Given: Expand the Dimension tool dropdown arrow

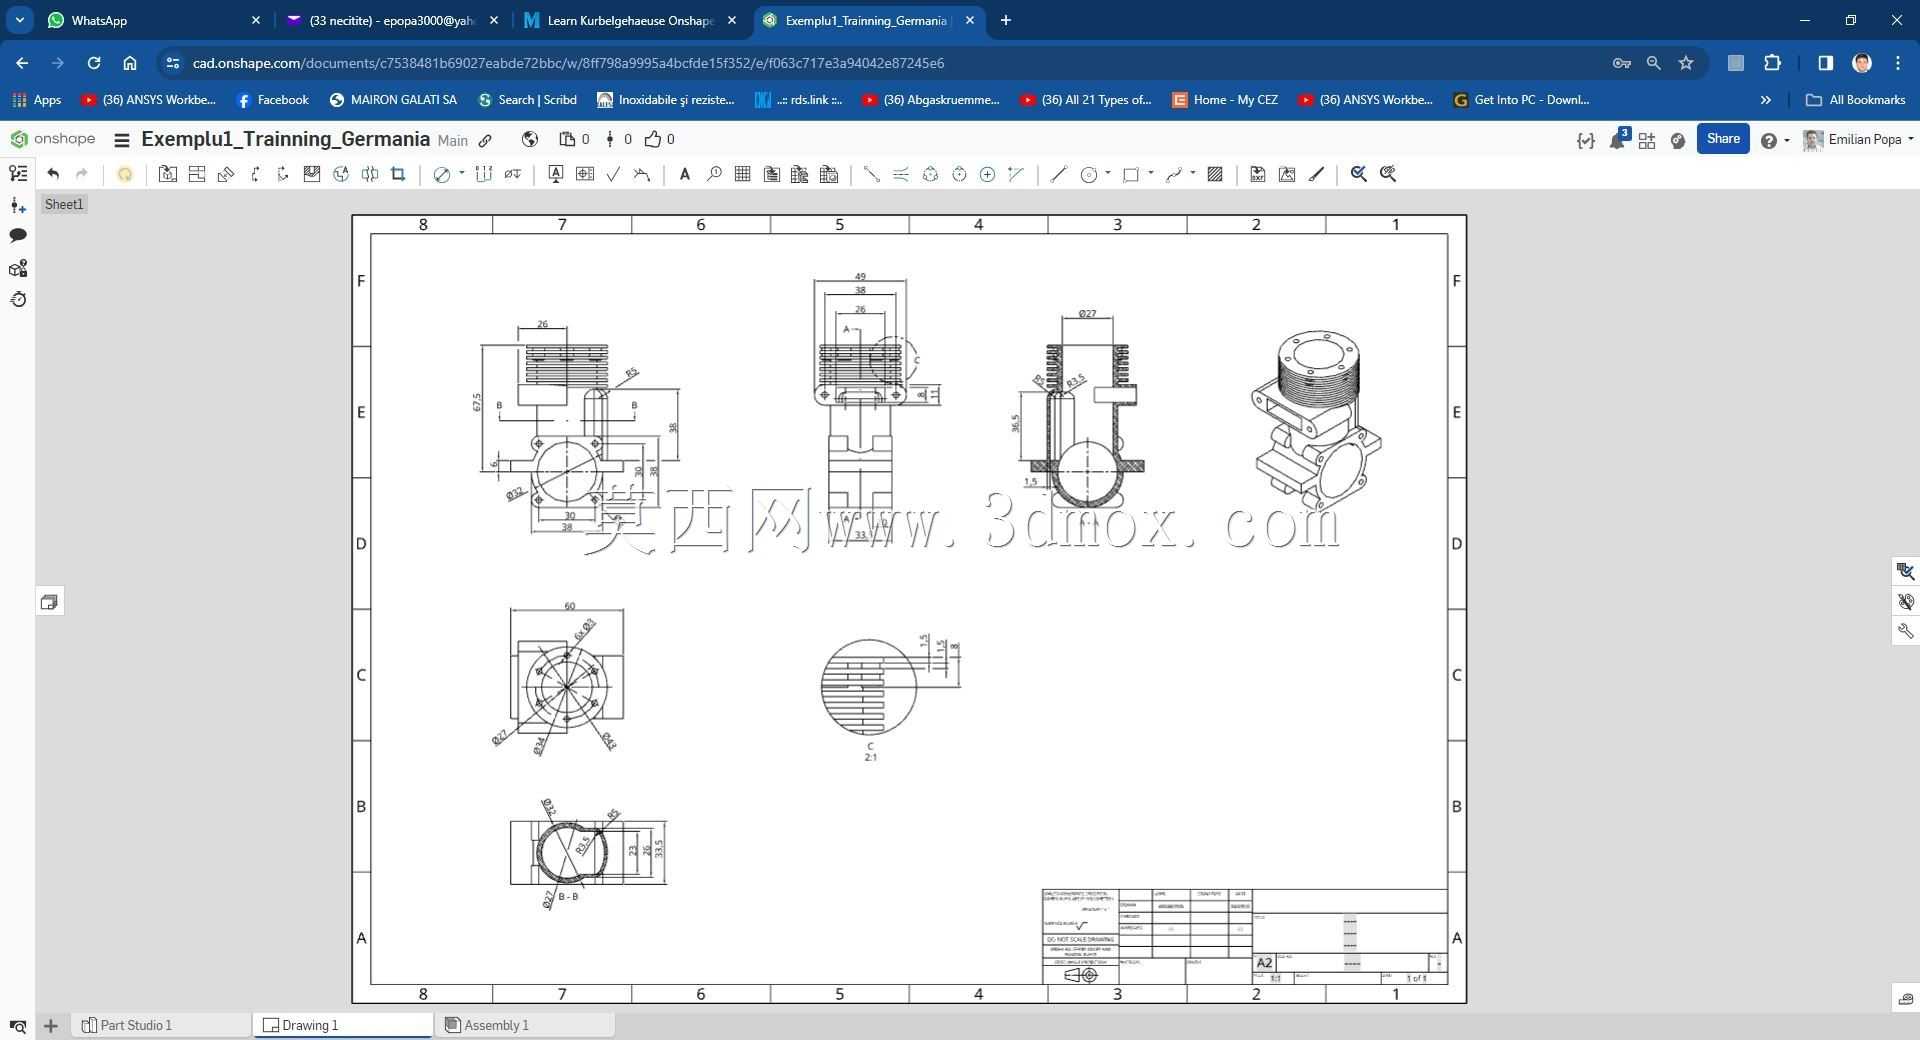Looking at the screenshot, I should [x=462, y=173].
